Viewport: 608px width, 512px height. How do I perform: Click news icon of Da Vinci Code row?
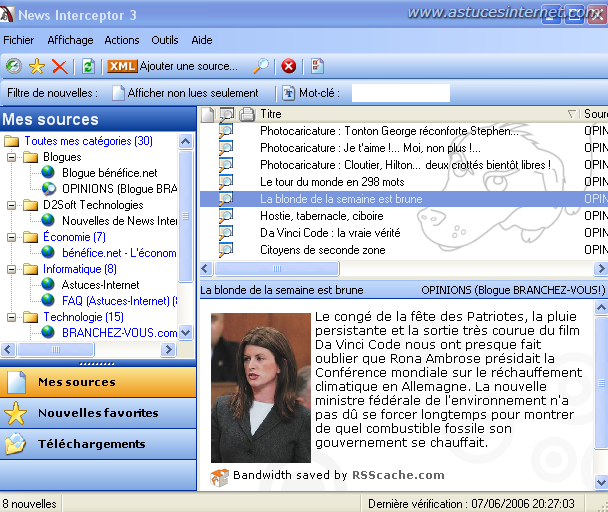pyautogui.click(x=226, y=233)
